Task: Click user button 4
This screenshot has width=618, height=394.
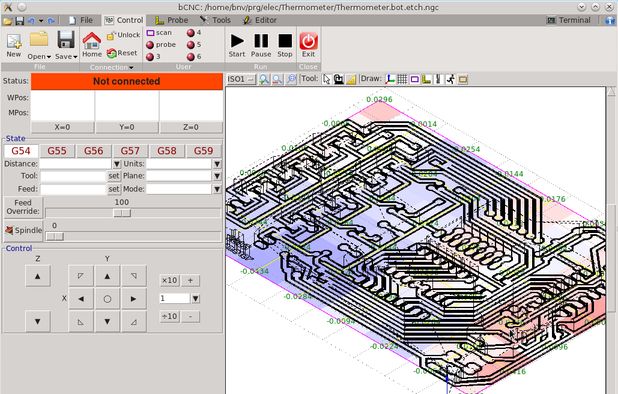Action: [x=194, y=33]
